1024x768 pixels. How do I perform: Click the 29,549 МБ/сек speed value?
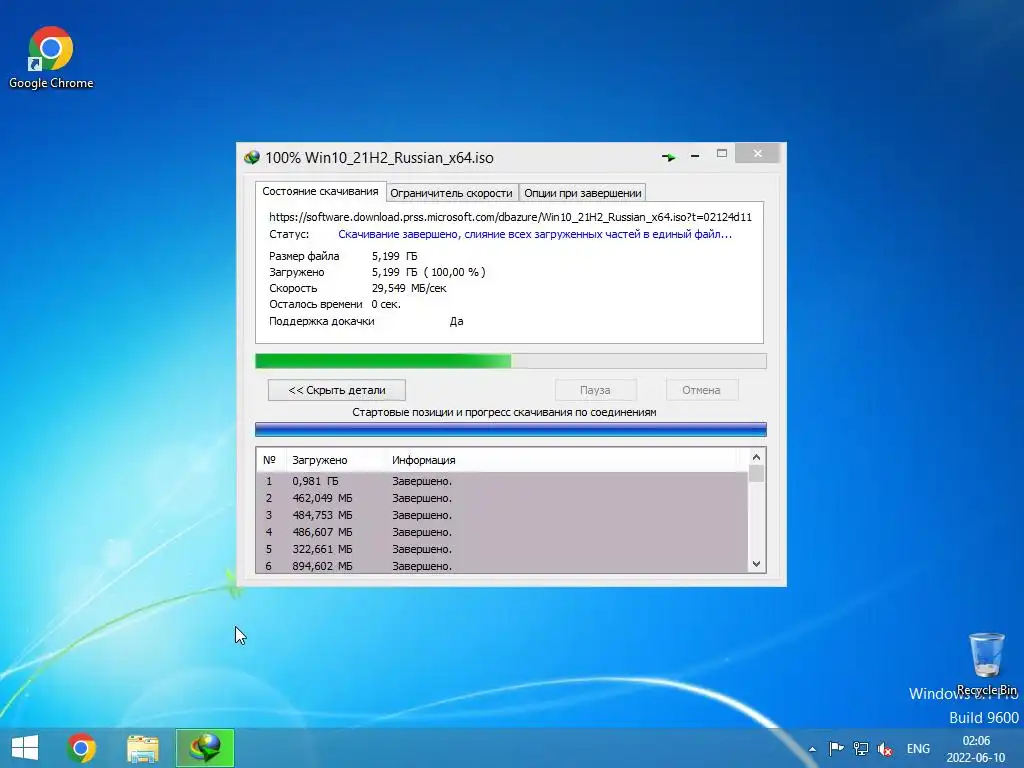point(409,288)
